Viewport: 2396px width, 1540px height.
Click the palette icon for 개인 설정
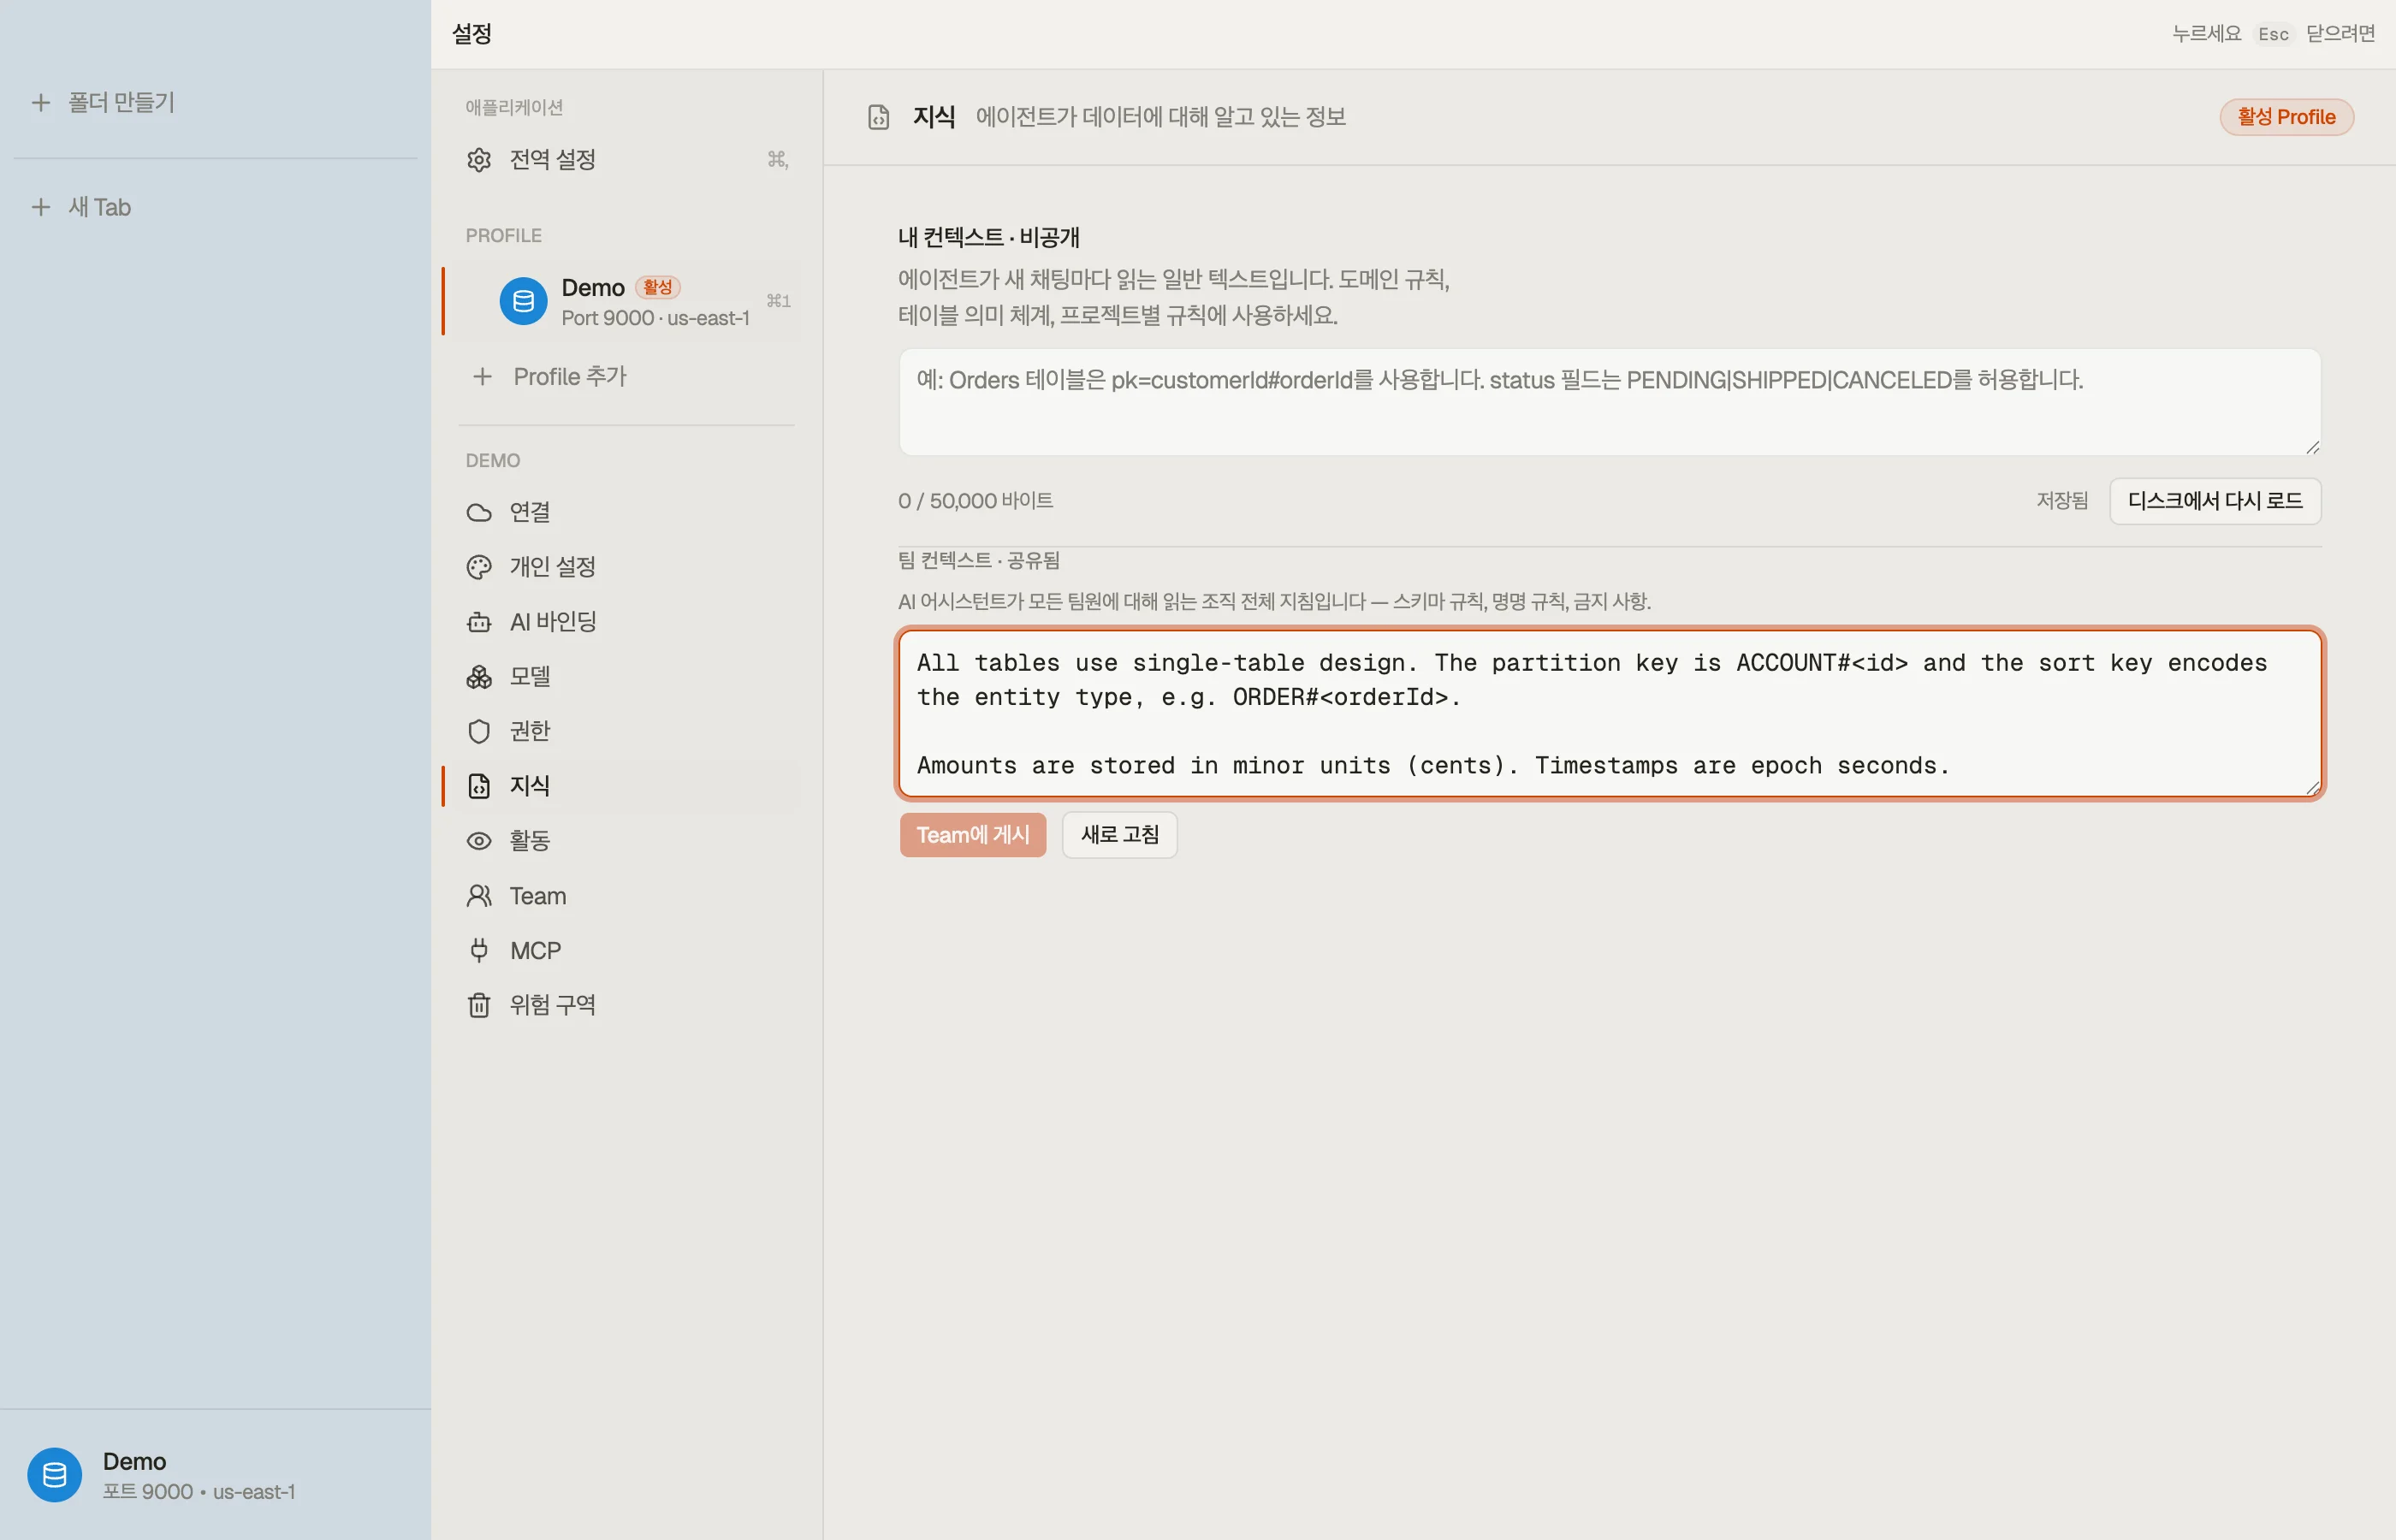[479, 567]
